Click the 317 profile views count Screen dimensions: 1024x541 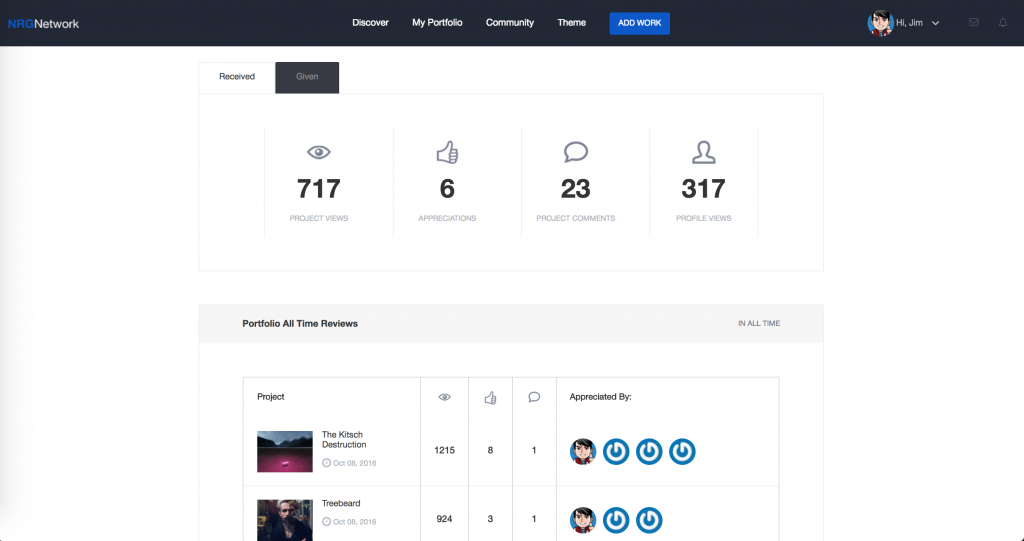pos(703,189)
